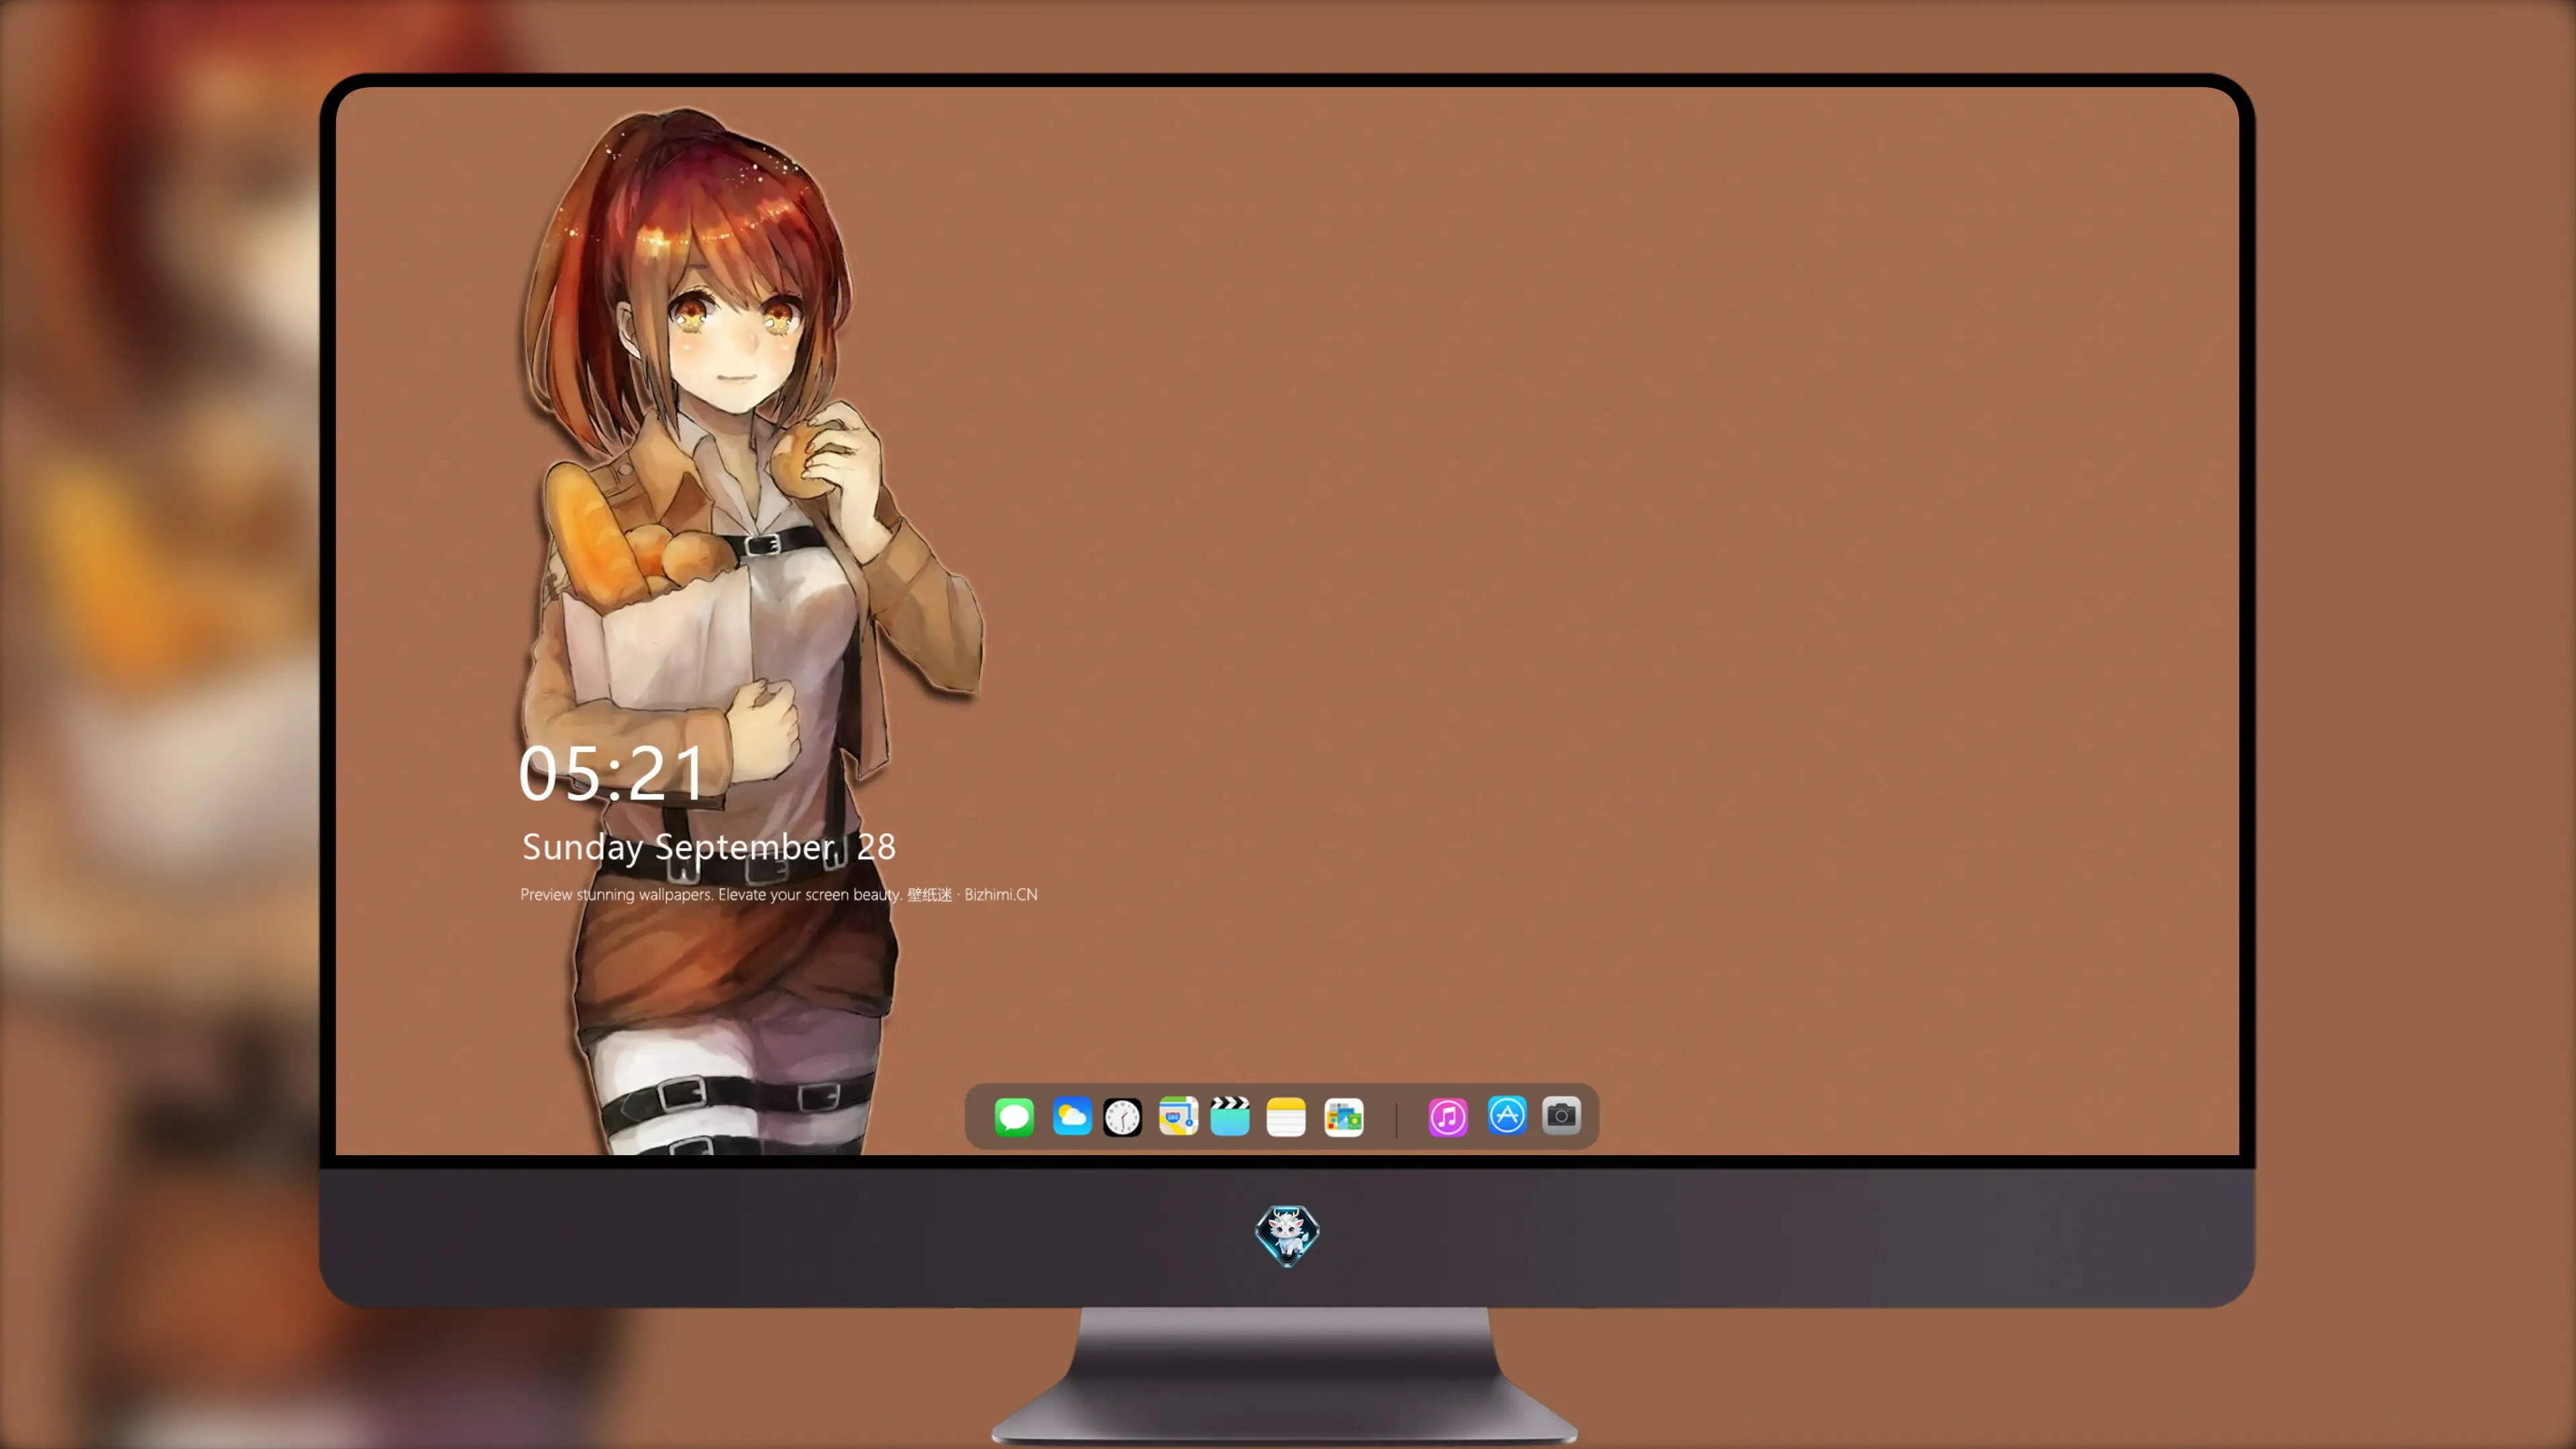Open the Newsstand collage app icon

pyautogui.click(x=1343, y=1116)
